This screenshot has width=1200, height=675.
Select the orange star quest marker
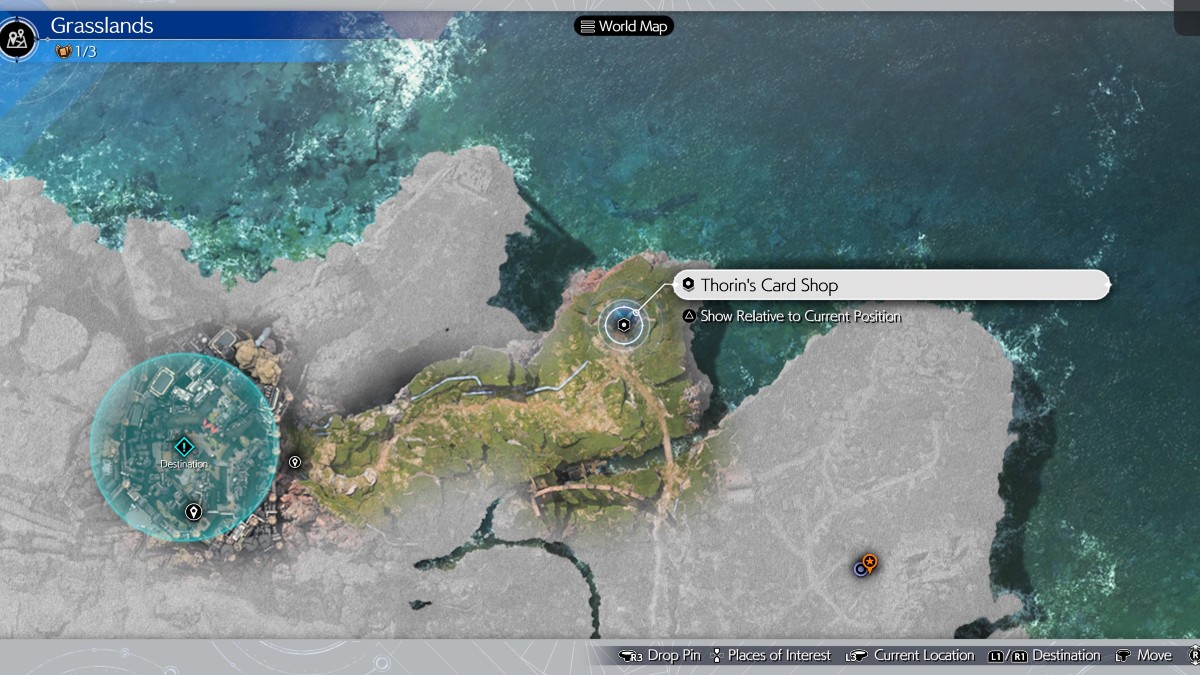click(x=870, y=562)
